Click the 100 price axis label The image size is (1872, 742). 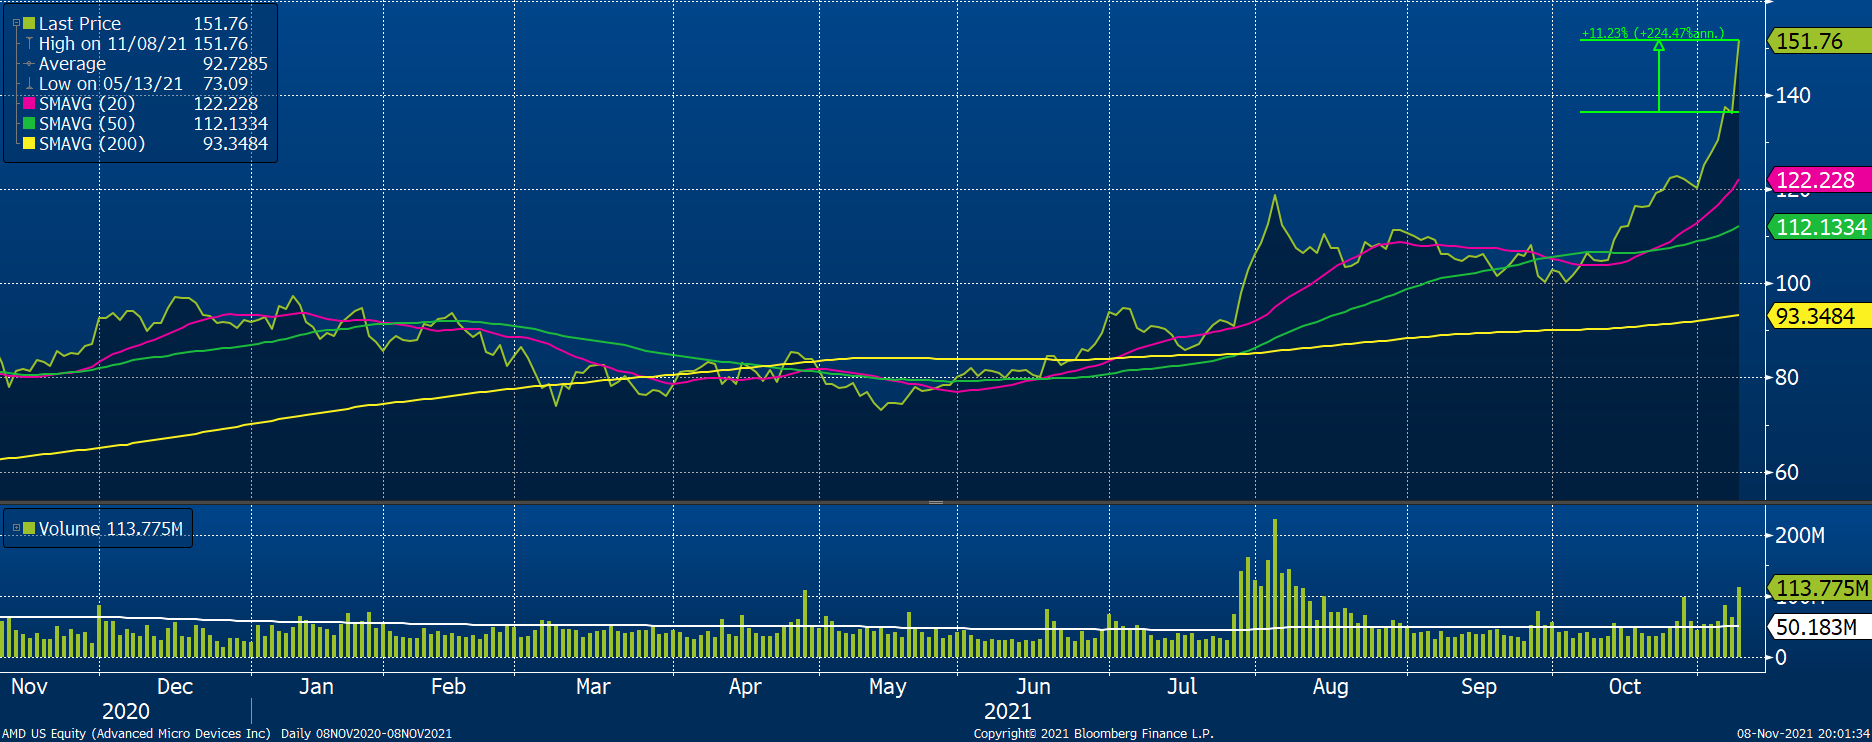click(1793, 283)
